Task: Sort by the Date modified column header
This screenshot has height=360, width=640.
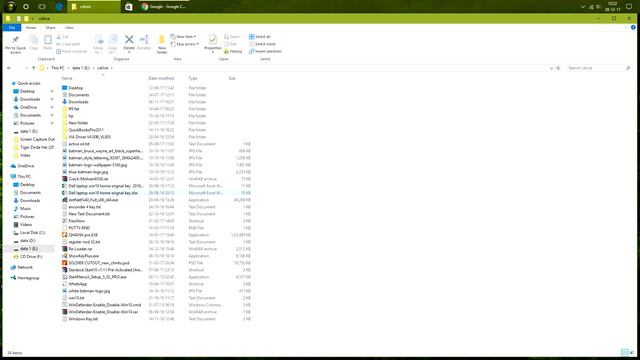Action: pos(161,78)
